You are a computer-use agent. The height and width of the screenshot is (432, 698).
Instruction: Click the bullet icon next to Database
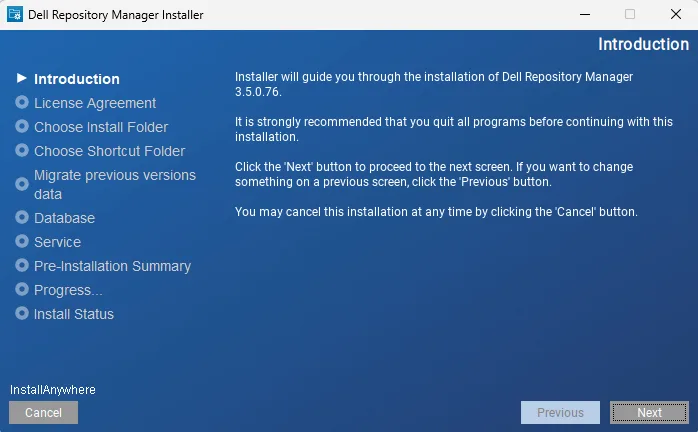point(22,217)
